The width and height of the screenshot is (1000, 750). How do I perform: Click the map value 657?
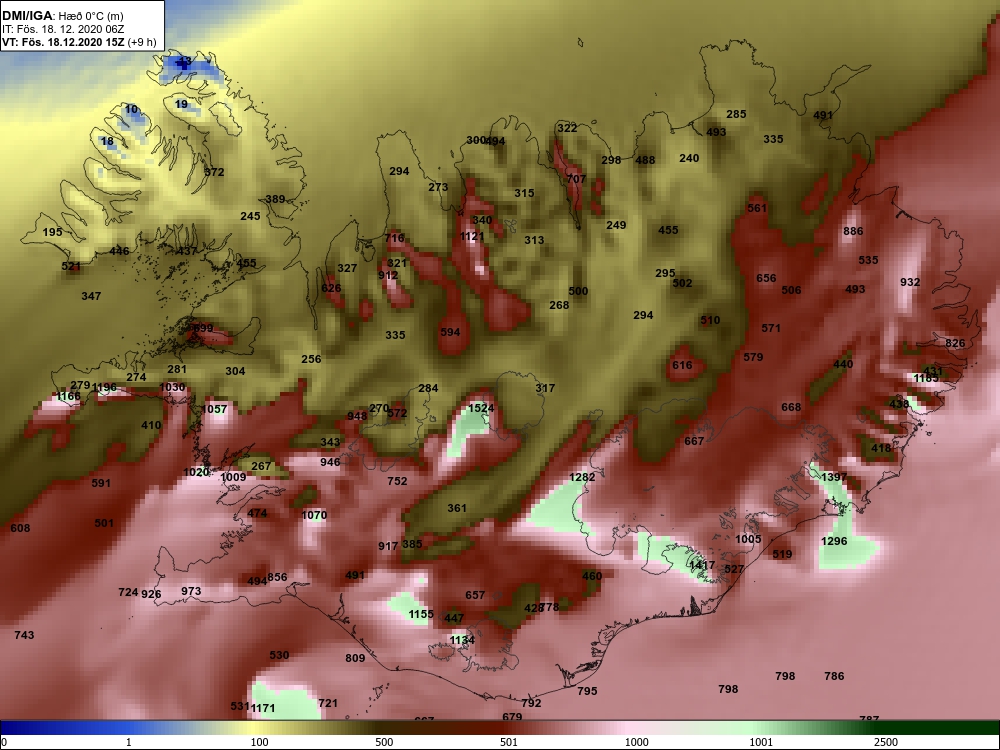(475, 595)
